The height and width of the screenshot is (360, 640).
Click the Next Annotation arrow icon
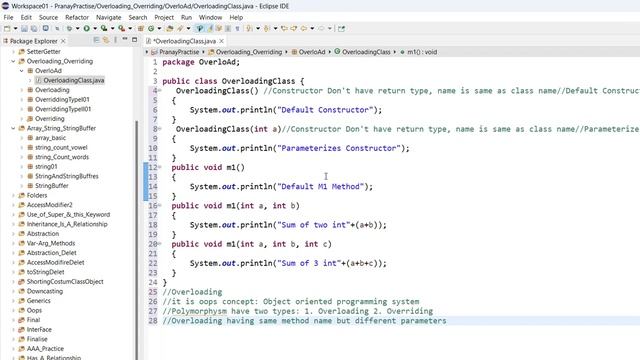[249, 29]
